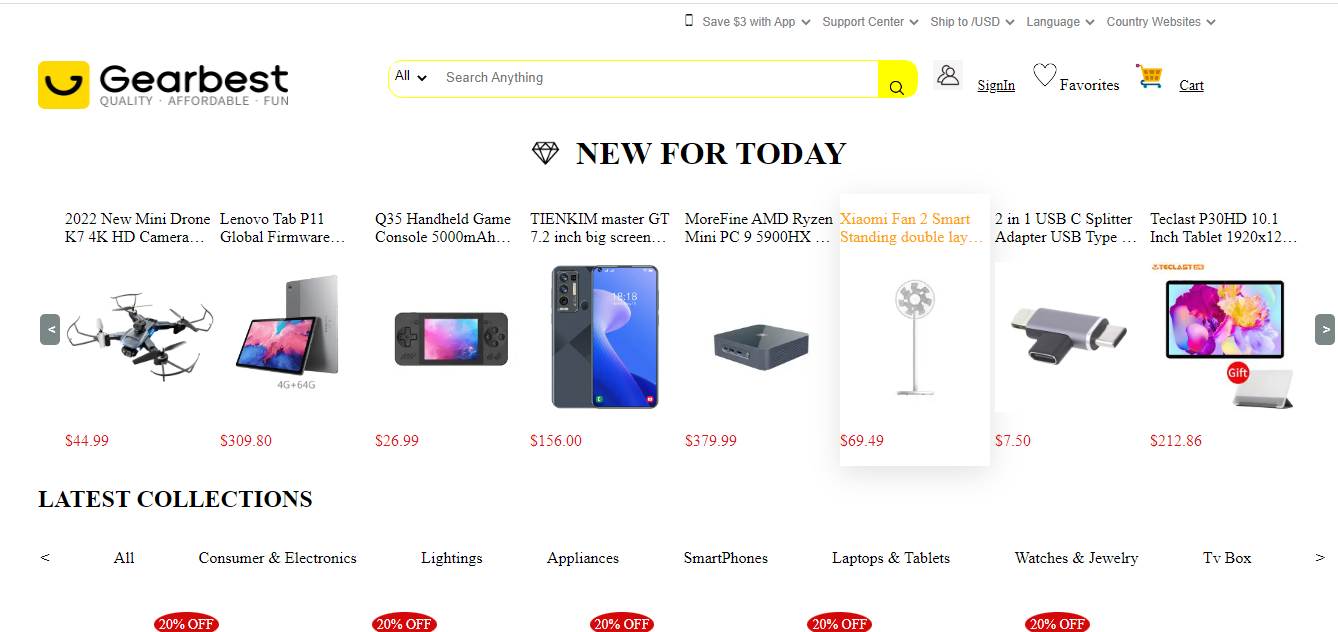Choose the Watches & Jewelry collection tab
This screenshot has width=1338, height=632.
point(1076,558)
